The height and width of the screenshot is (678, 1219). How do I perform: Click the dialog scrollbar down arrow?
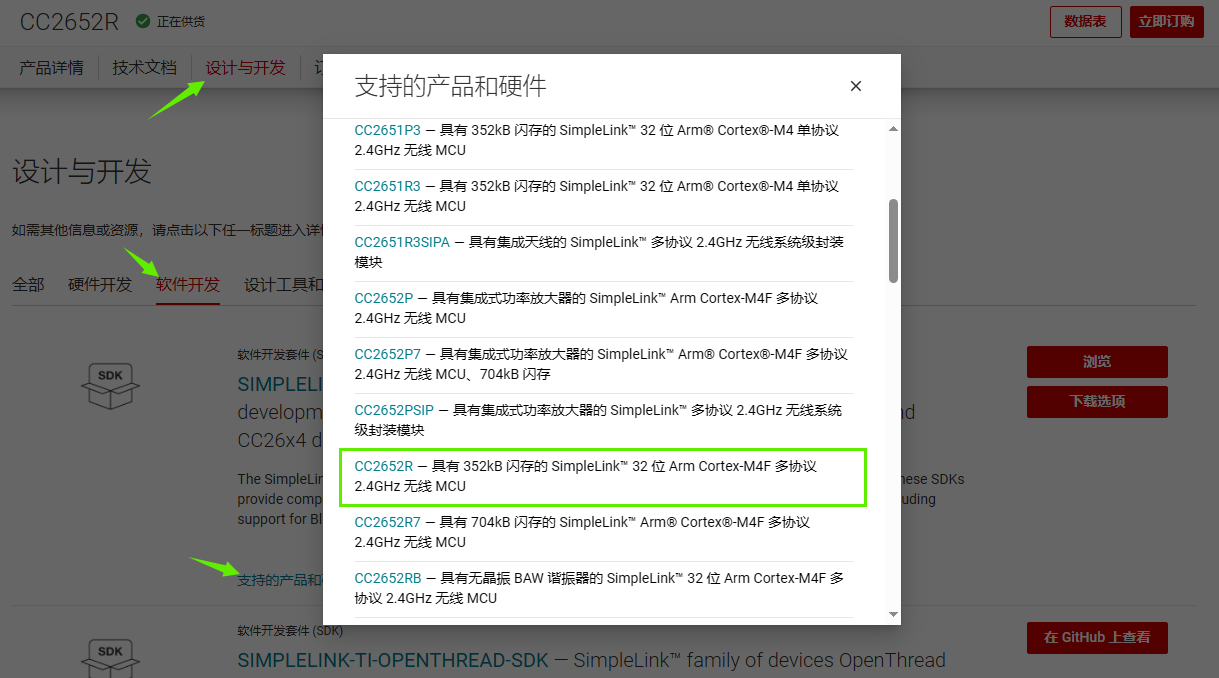pos(893,615)
